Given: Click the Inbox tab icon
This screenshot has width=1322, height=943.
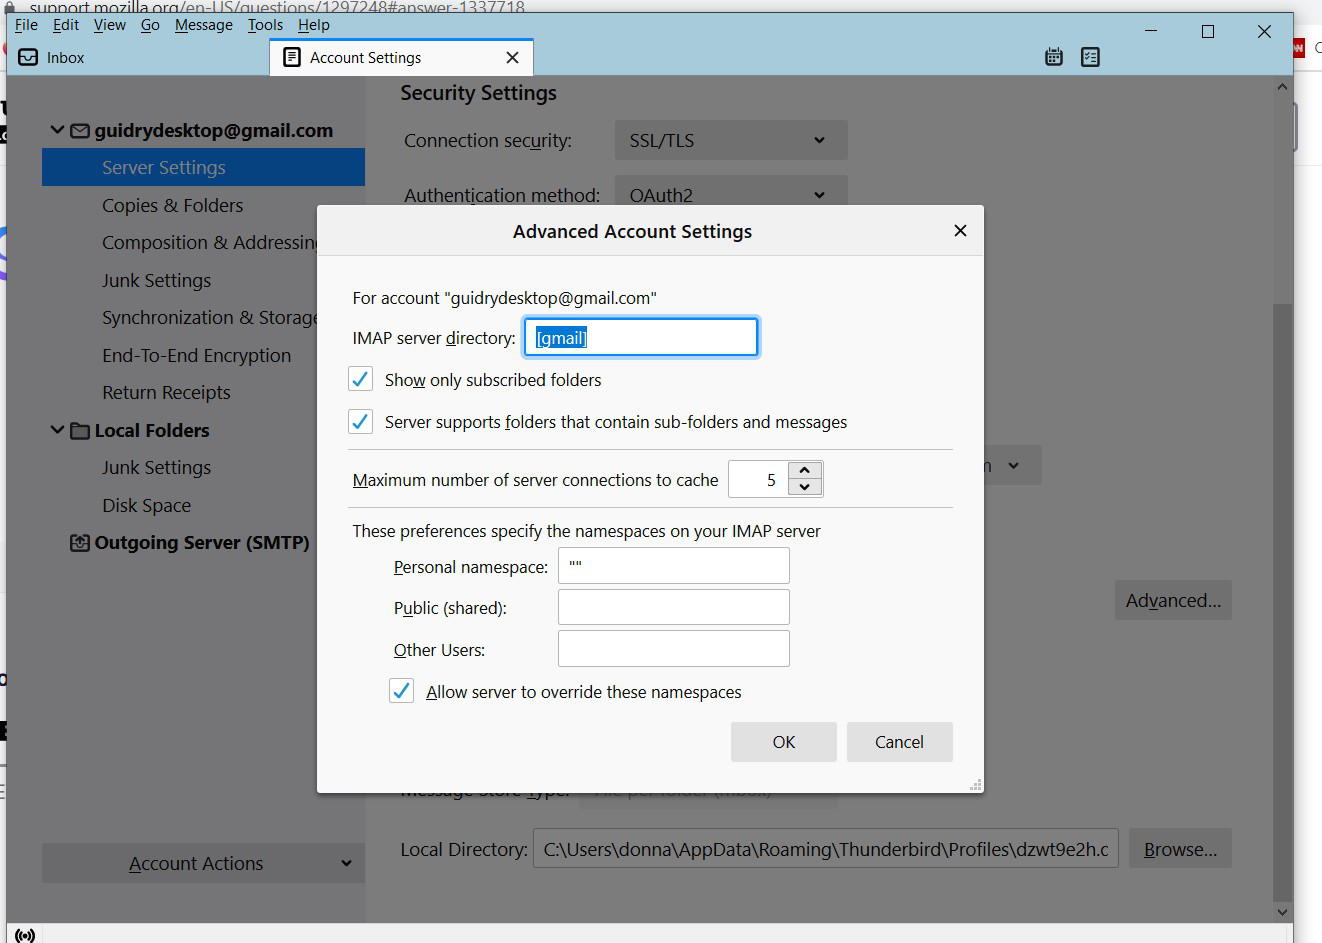Looking at the screenshot, I should click(29, 57).
